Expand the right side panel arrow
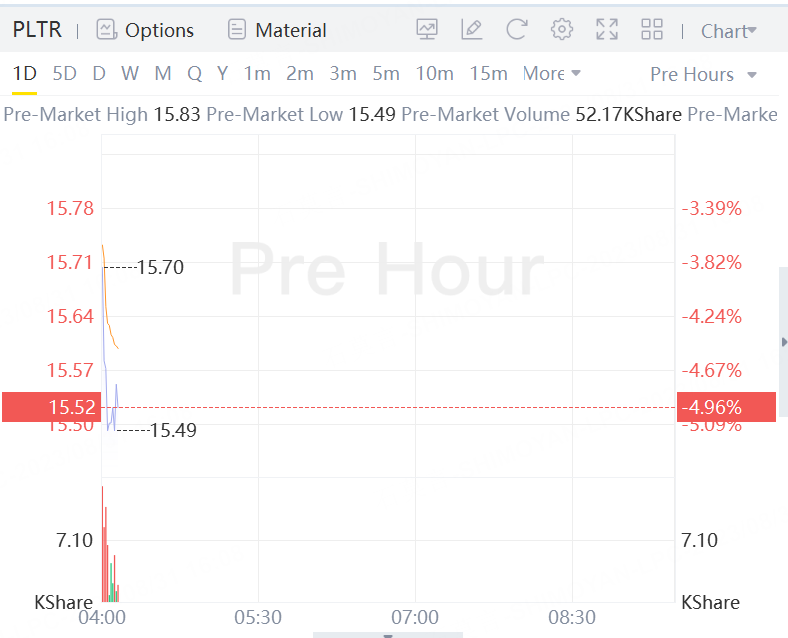The width and height of the screenshot is (788, 638). pyautogui.click(x=784, y=342)
